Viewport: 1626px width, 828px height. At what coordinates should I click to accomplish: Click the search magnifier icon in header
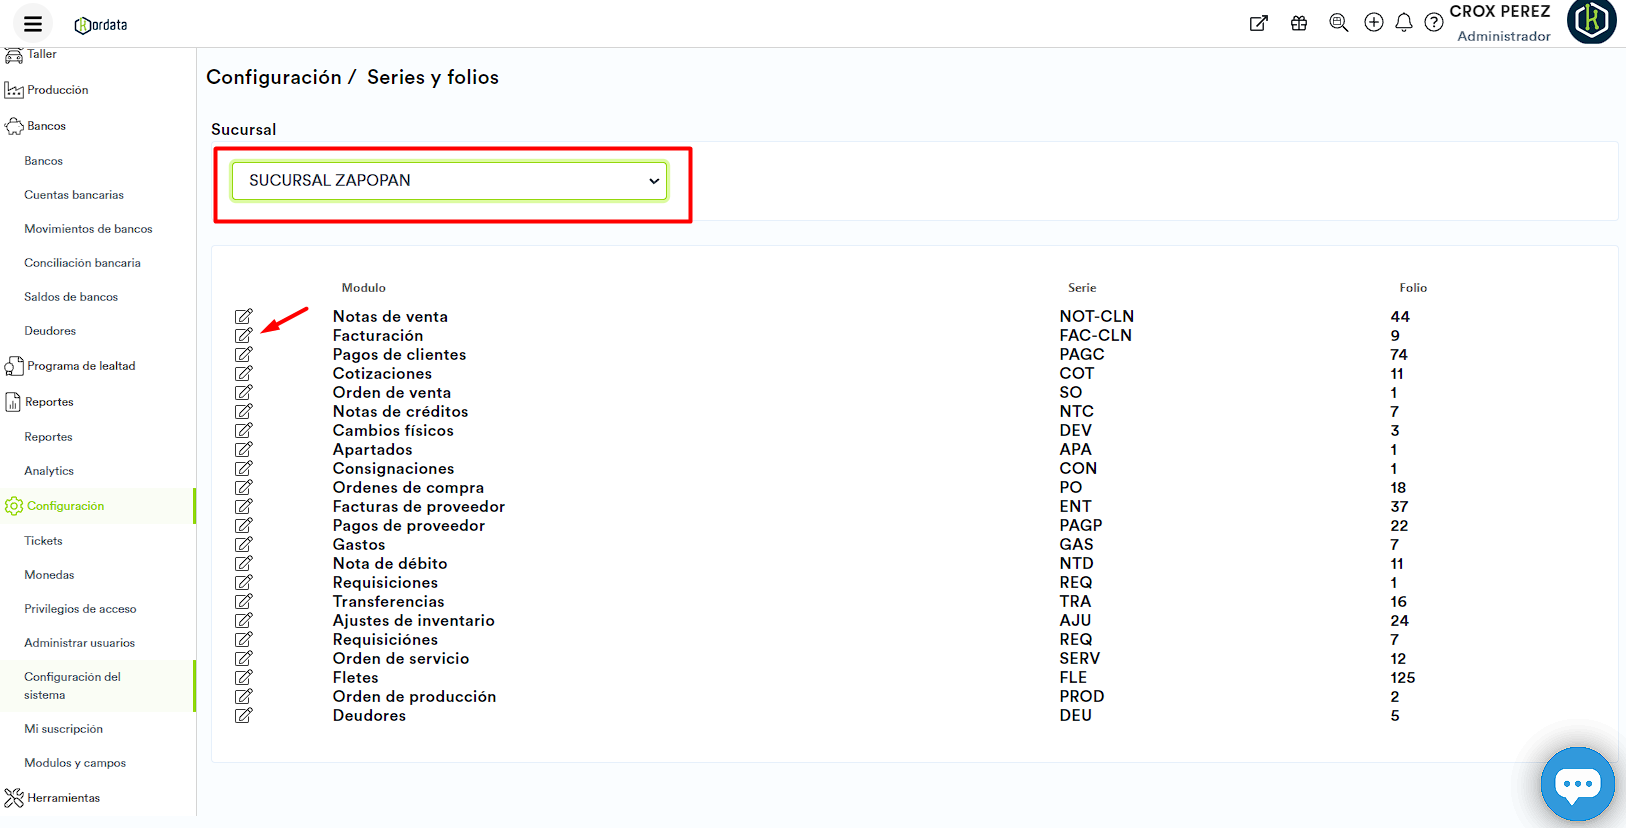click(1338, 23)
